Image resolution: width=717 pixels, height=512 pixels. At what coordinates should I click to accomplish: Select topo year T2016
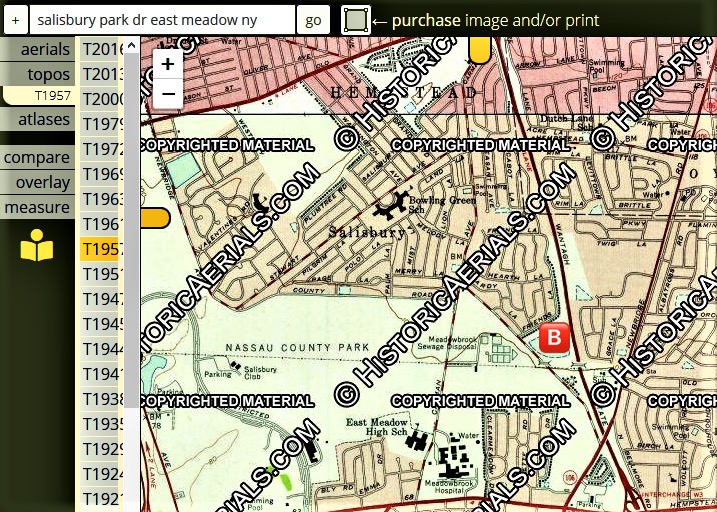coord(101,49)
